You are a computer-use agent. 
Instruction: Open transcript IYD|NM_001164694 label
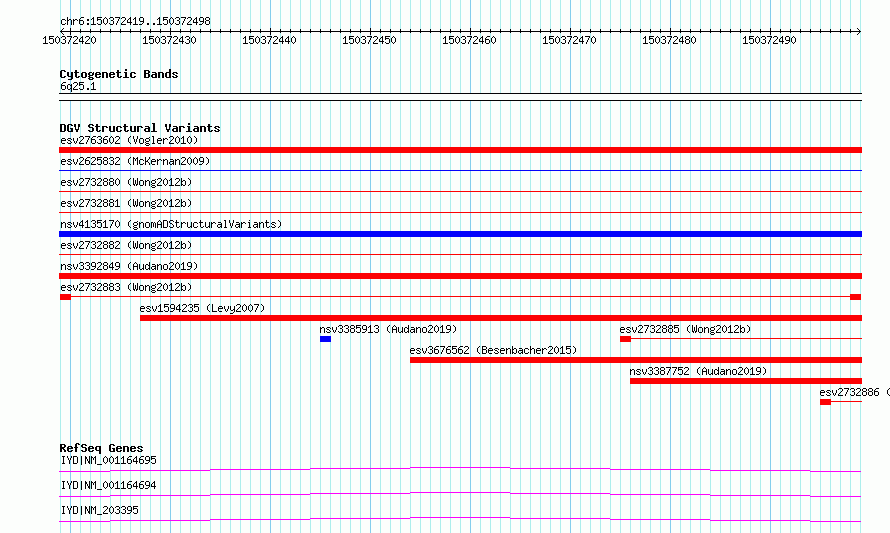tap(108, 485)
